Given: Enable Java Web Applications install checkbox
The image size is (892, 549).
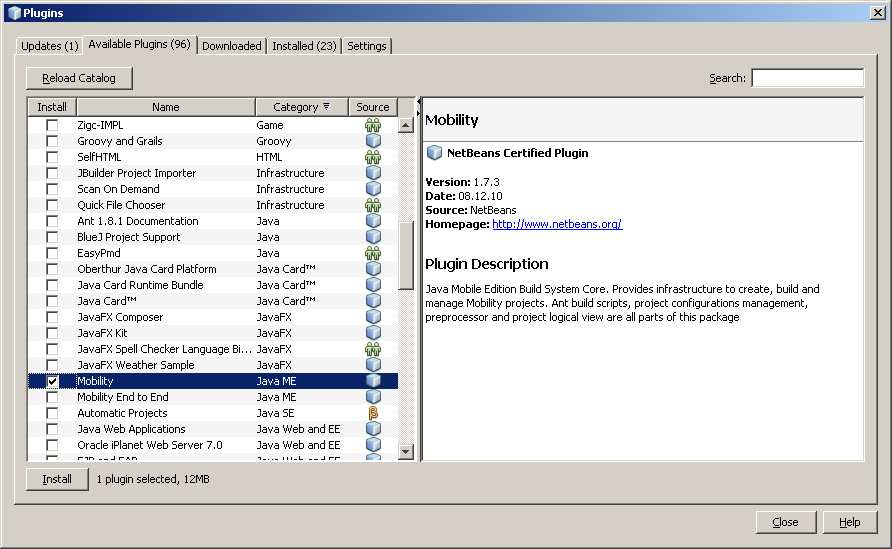Looking at the screenshot, I should (52, 429).
